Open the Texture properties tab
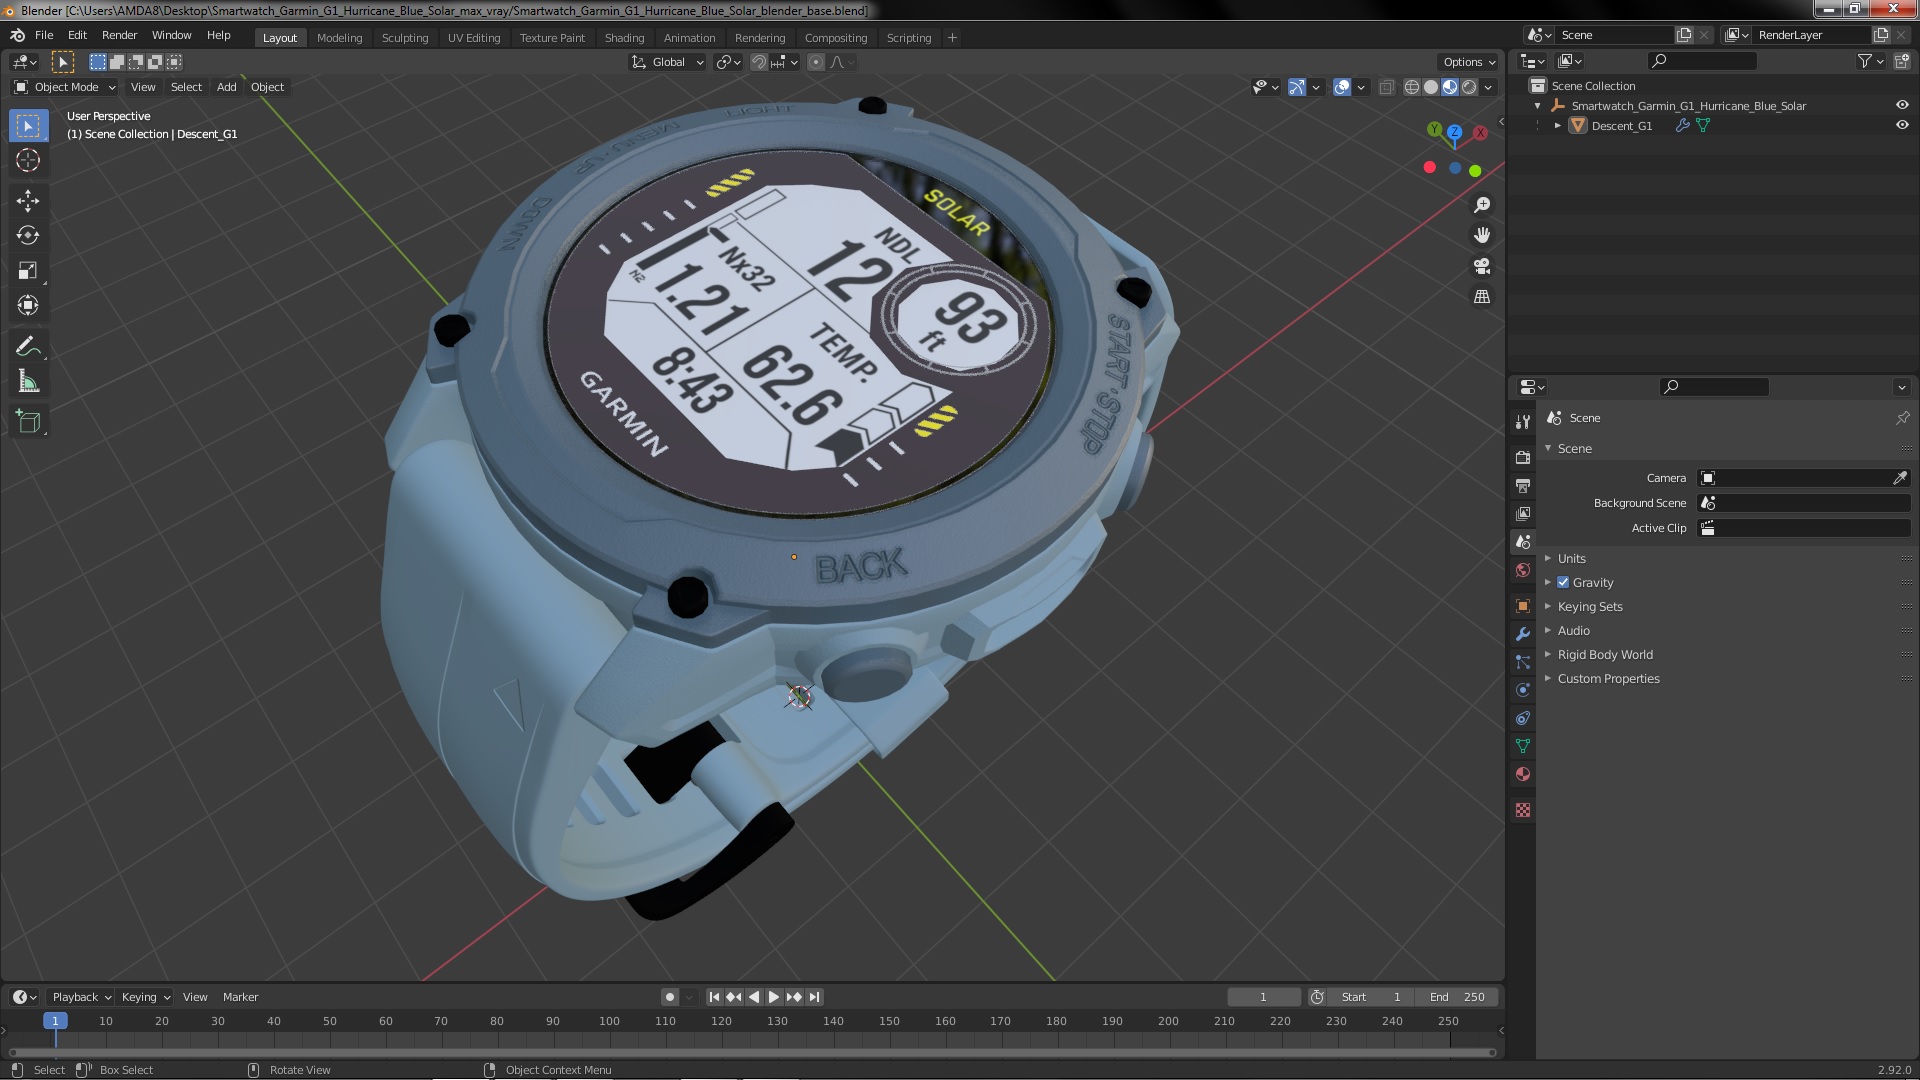Screen dimensions: 1920x1080 tap(1522, 810)
